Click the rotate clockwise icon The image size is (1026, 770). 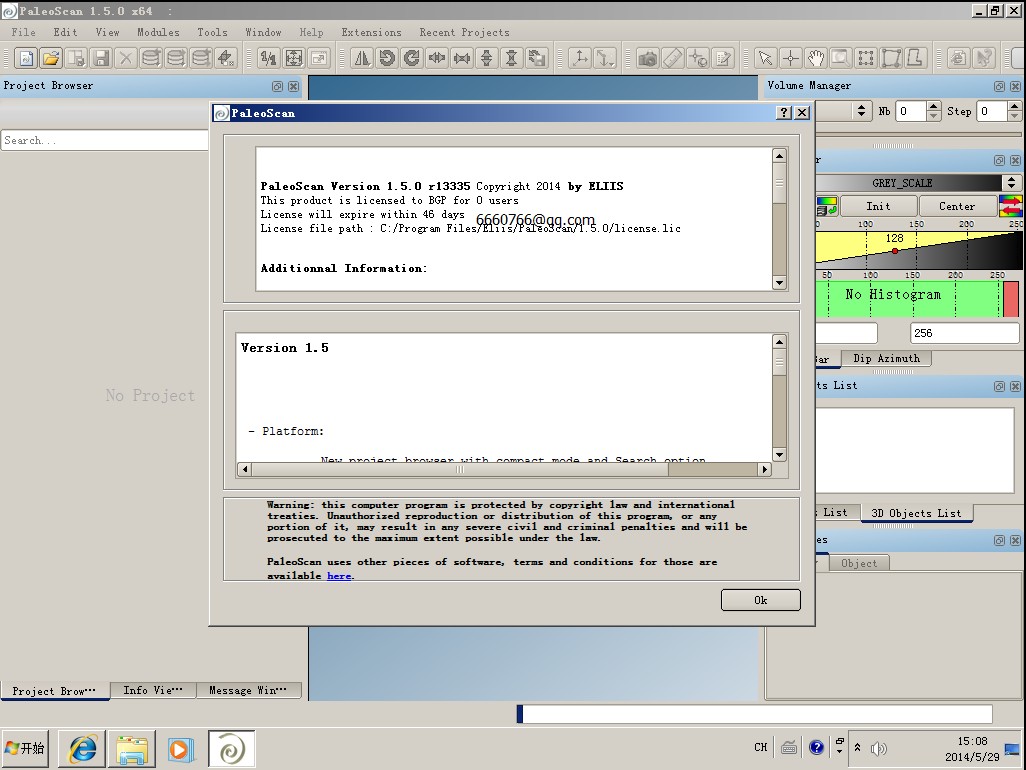pos(412,58)
